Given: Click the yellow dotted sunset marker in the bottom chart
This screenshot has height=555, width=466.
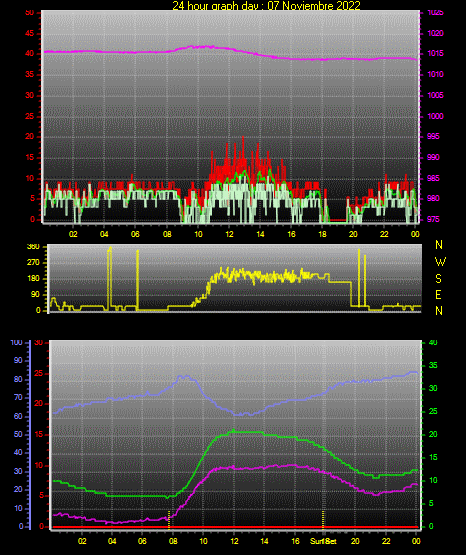Looking at the screenshot, I should point(323,520).
